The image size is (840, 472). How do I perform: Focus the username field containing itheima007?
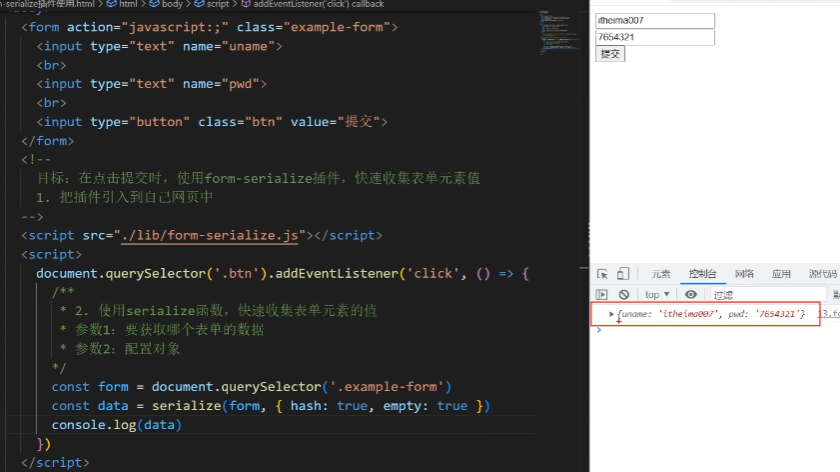[655, 20]
